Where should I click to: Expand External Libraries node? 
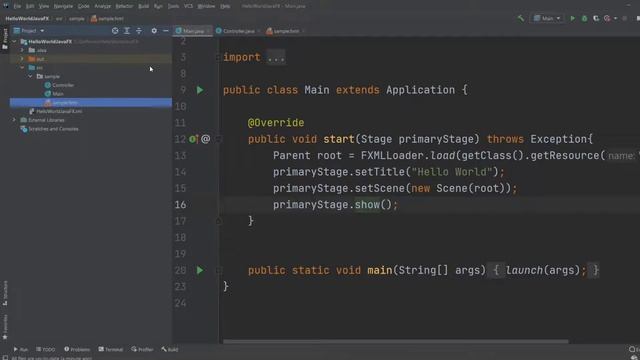pyautogui.click(x=14, y=120)
